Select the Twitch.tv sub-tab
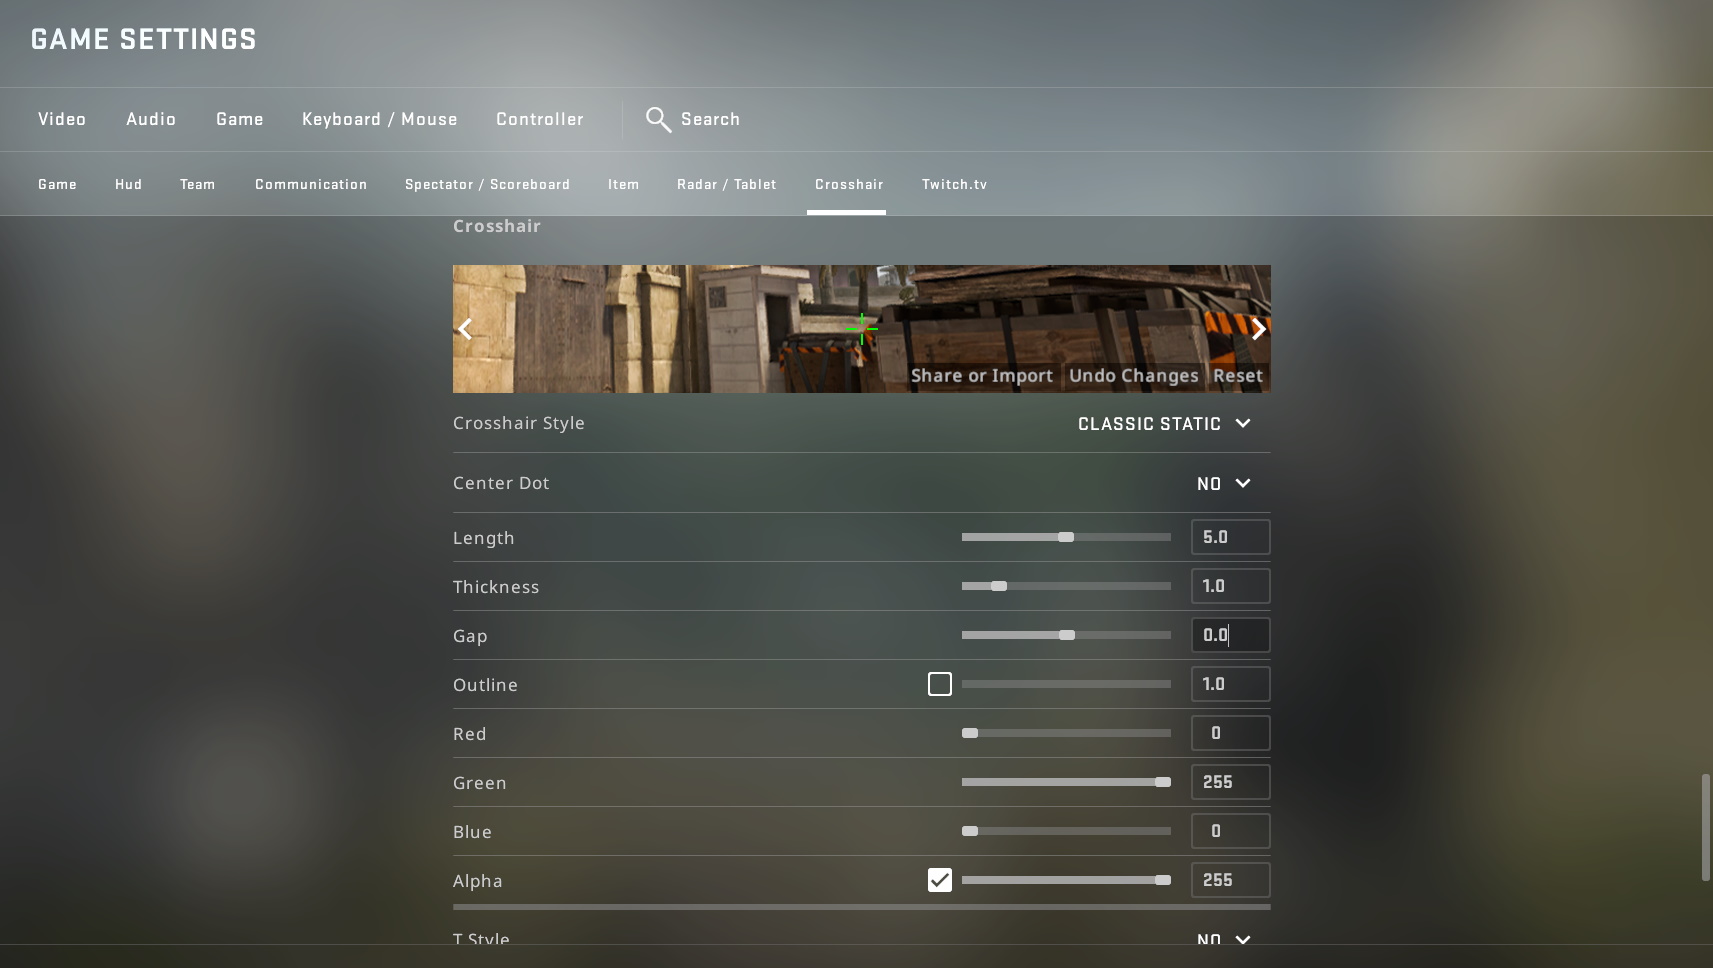 pos(955,184)
